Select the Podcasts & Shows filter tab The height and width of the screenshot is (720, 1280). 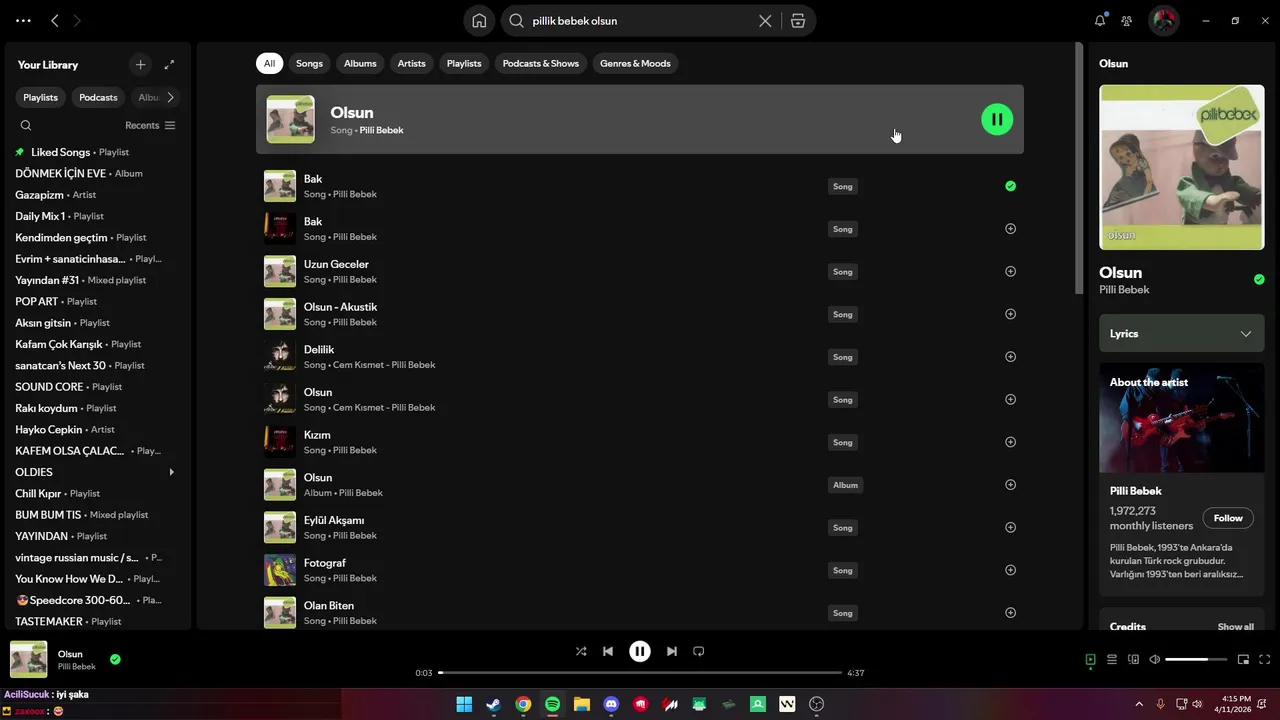(541, 63)
